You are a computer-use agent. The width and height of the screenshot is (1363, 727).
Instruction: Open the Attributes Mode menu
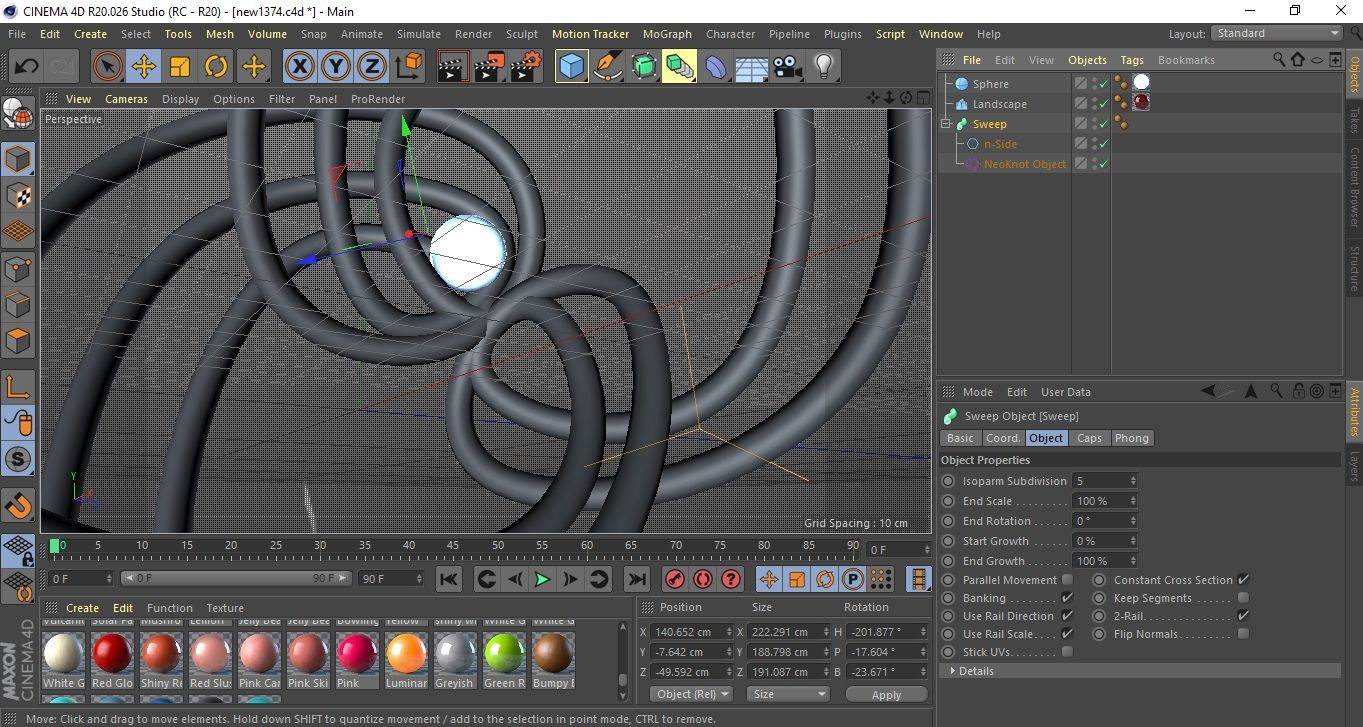coord(977,392)
